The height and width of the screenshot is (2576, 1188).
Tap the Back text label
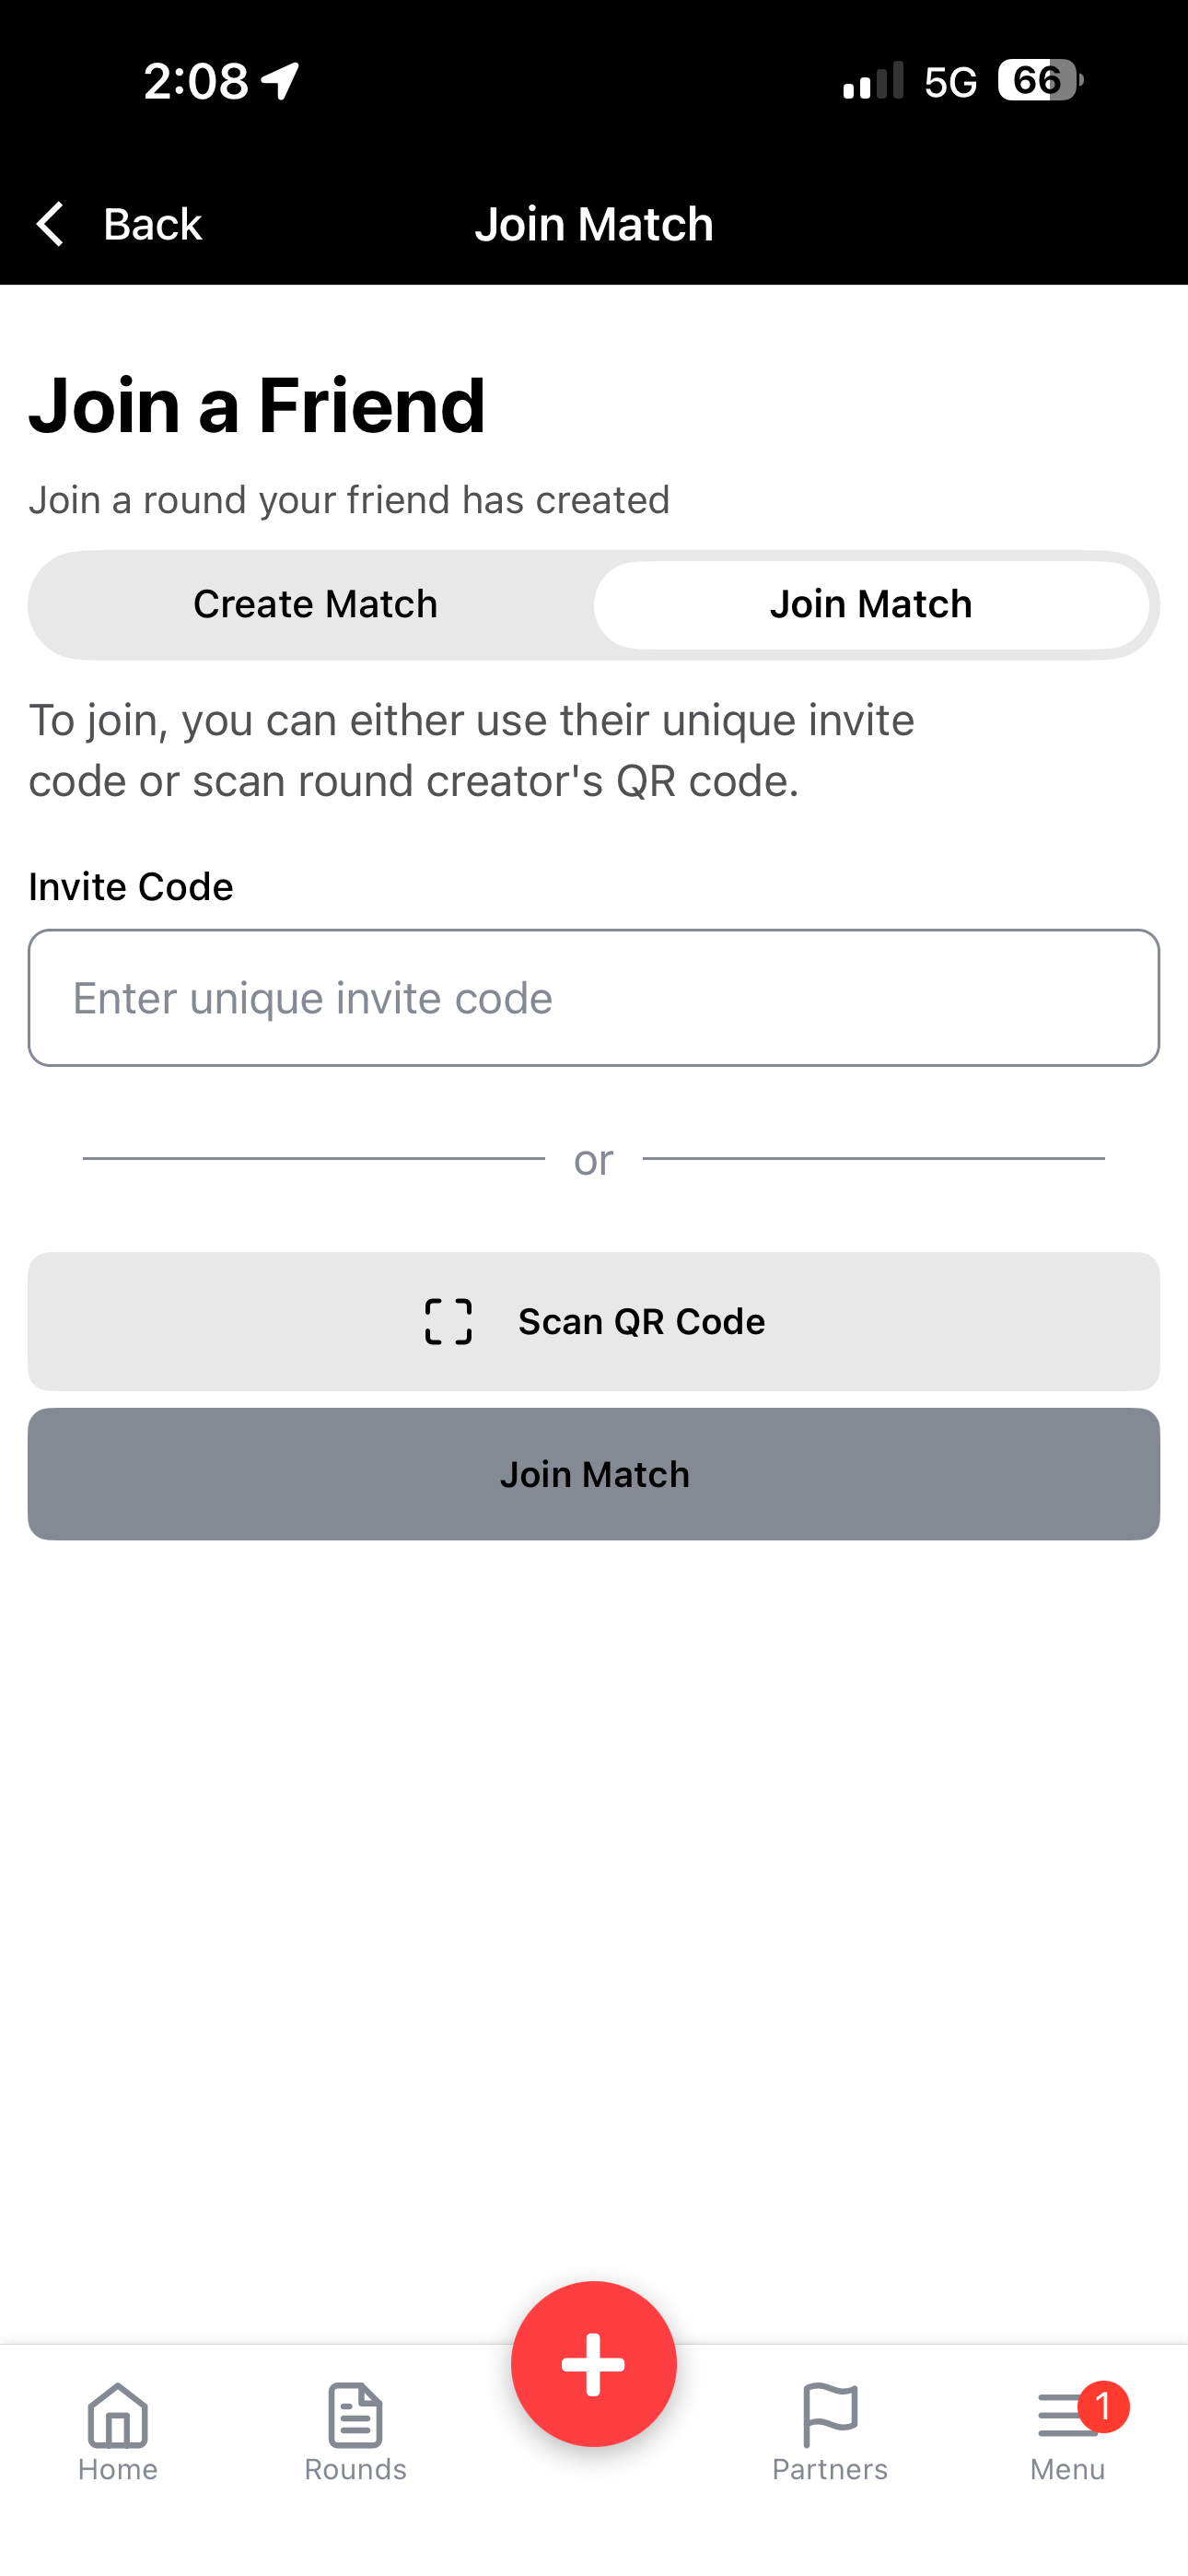(153, 223)
